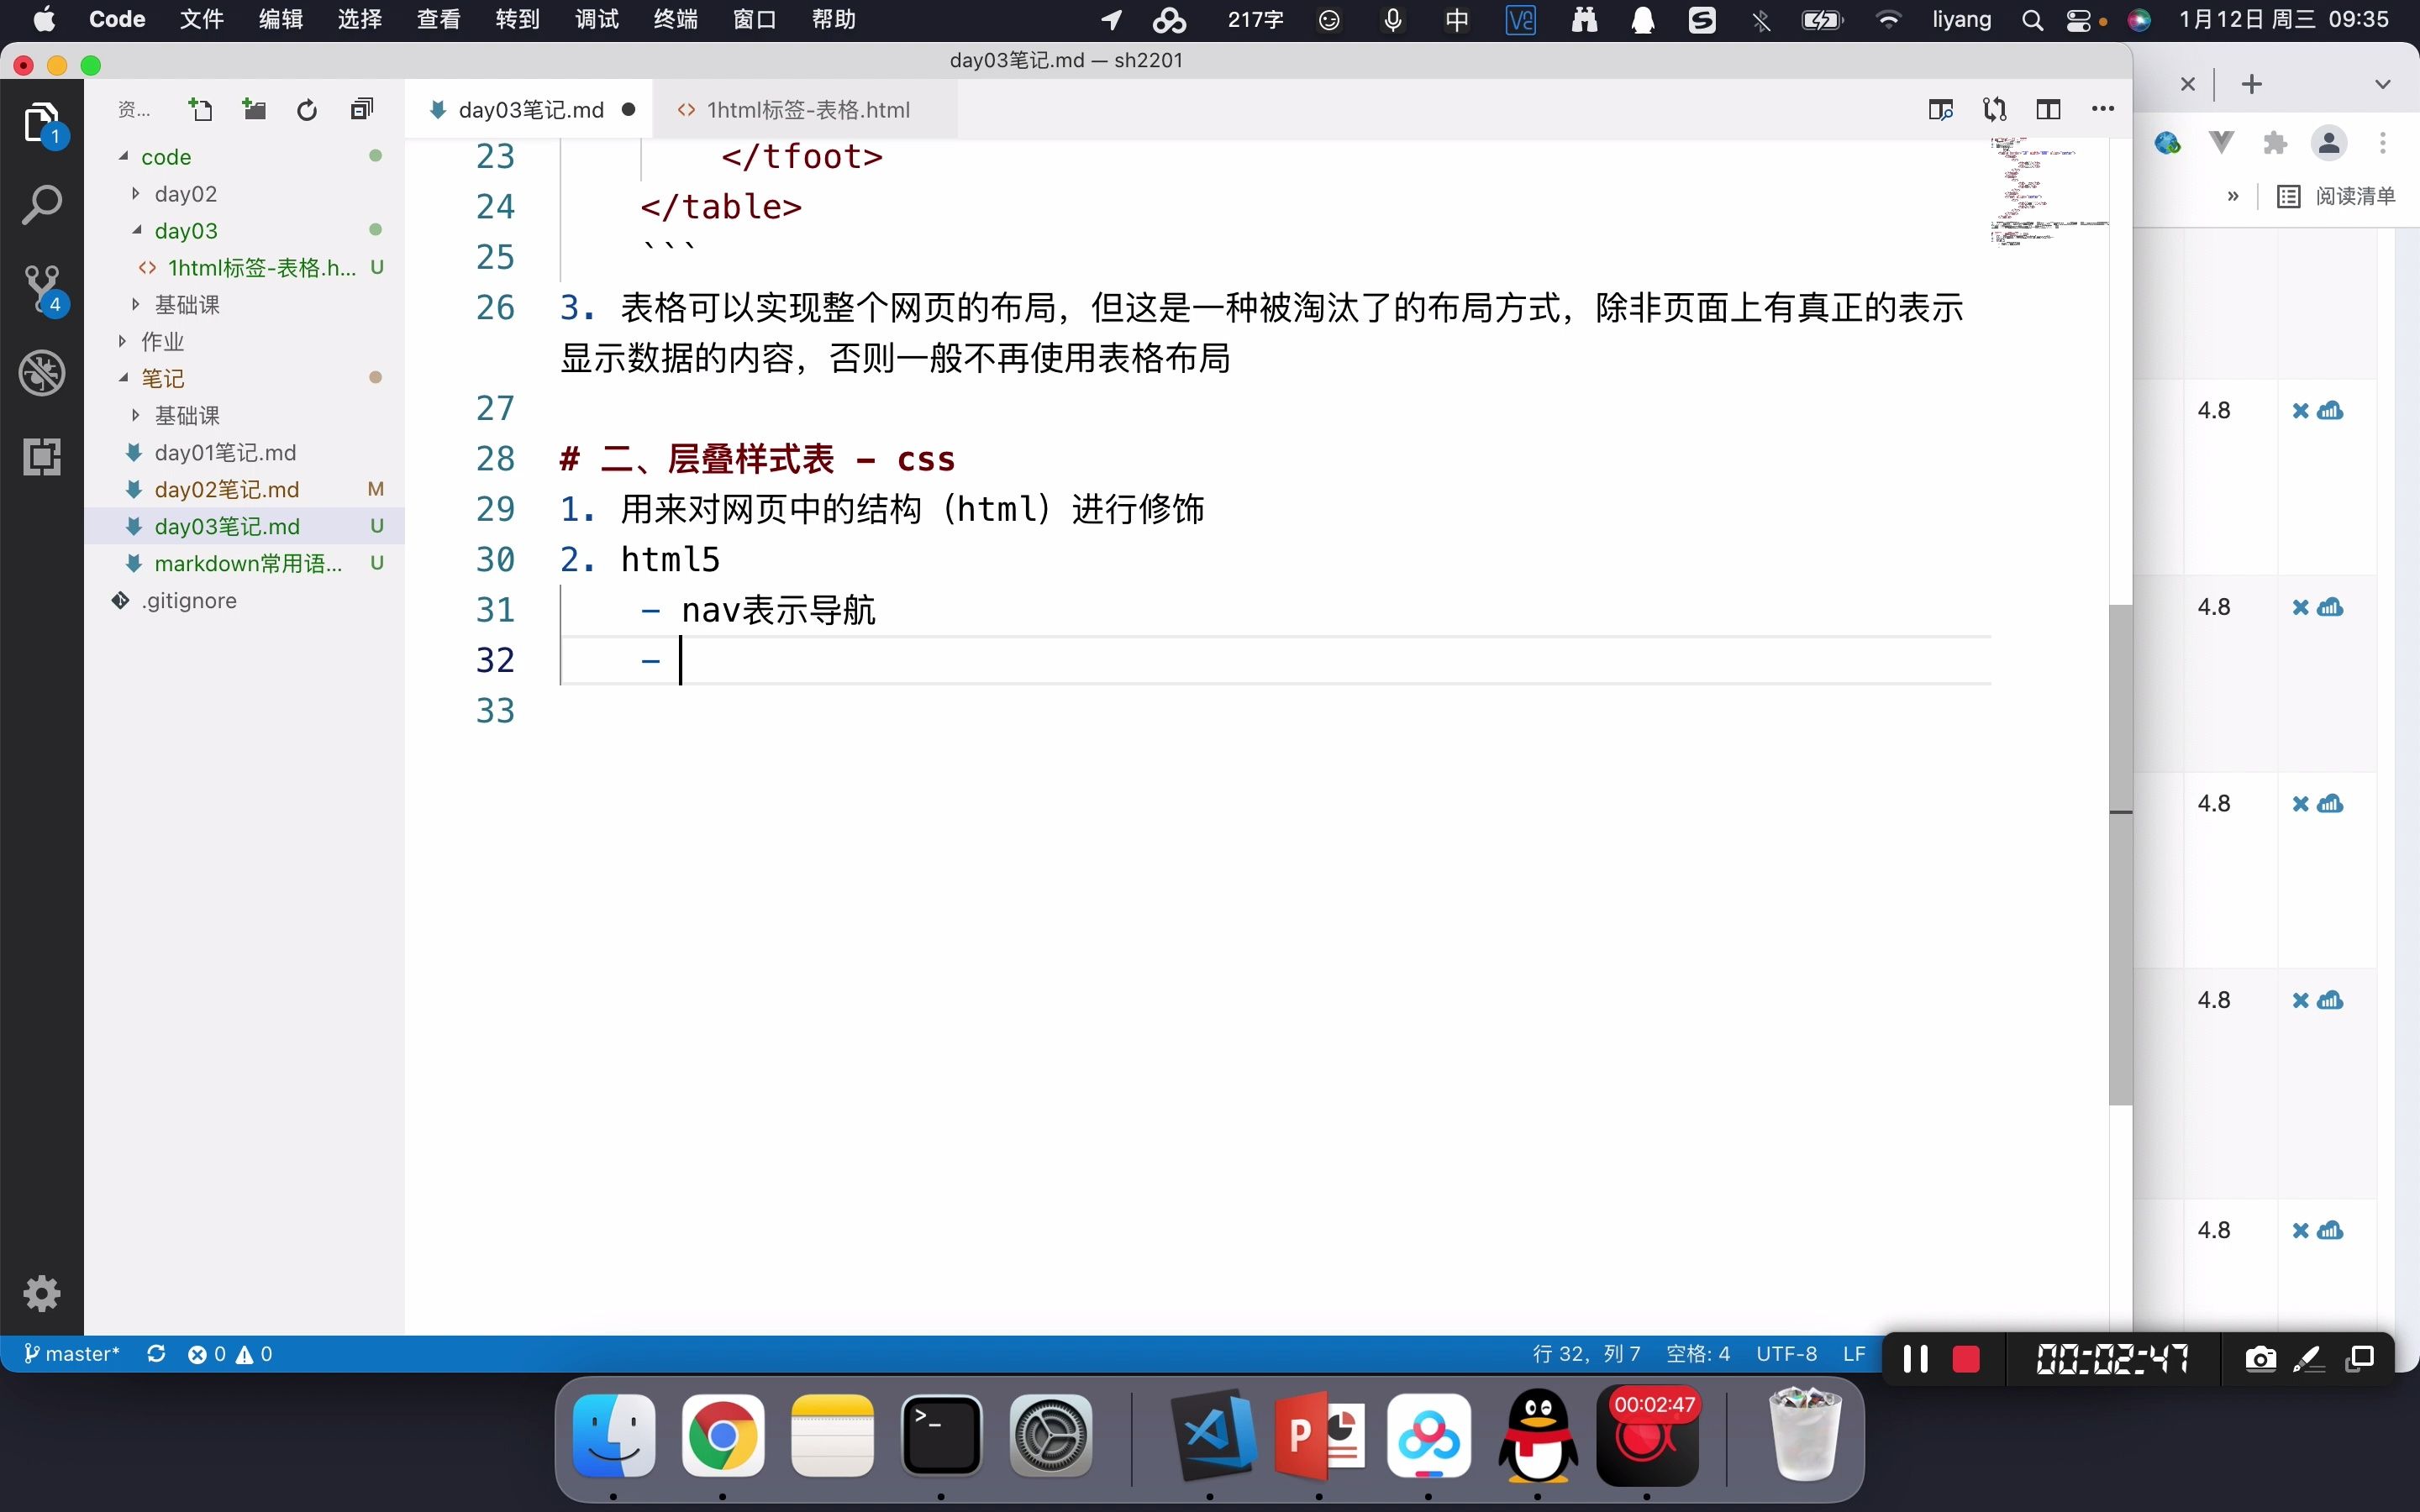
Task: Open the Source Control view icon
Action: (x=42, y=289)
